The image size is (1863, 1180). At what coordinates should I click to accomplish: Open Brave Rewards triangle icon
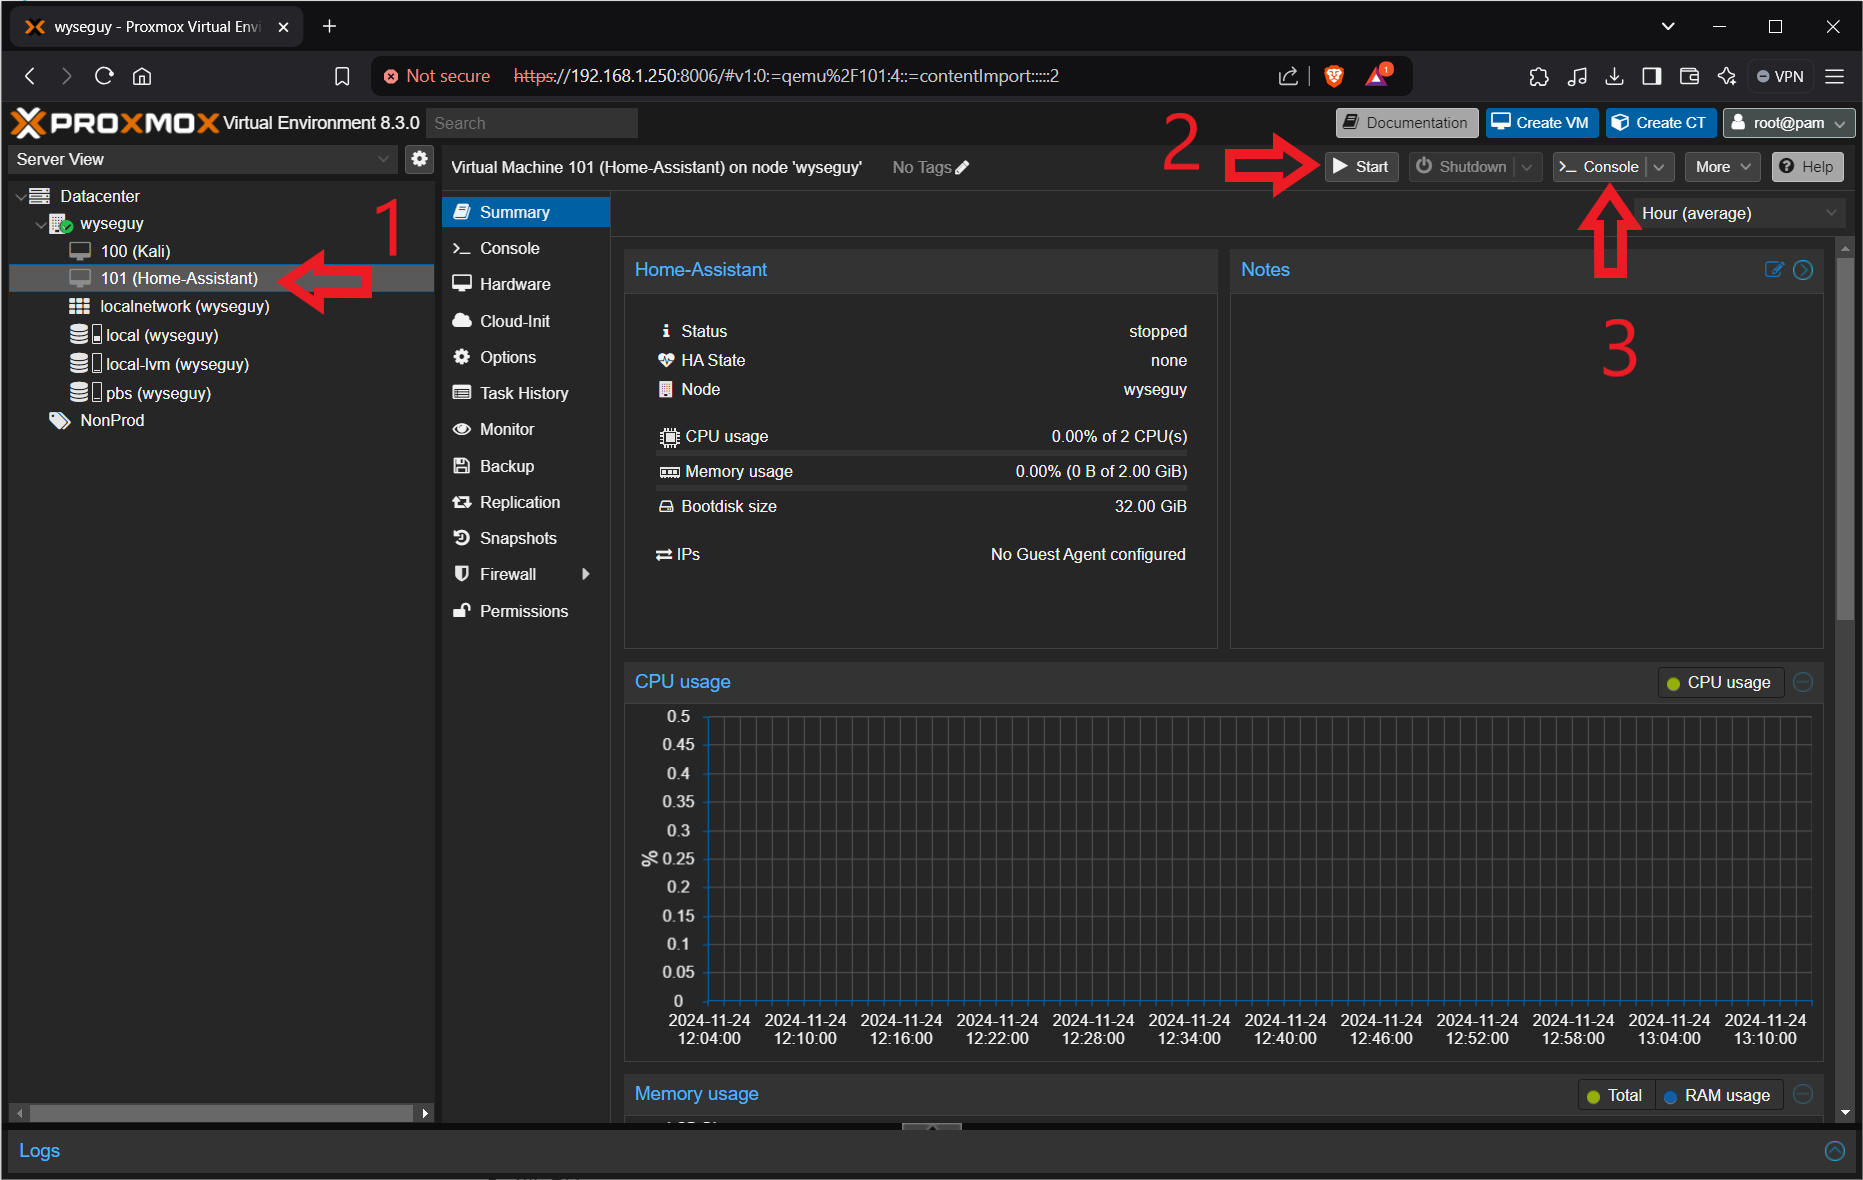pos(1378,76)
